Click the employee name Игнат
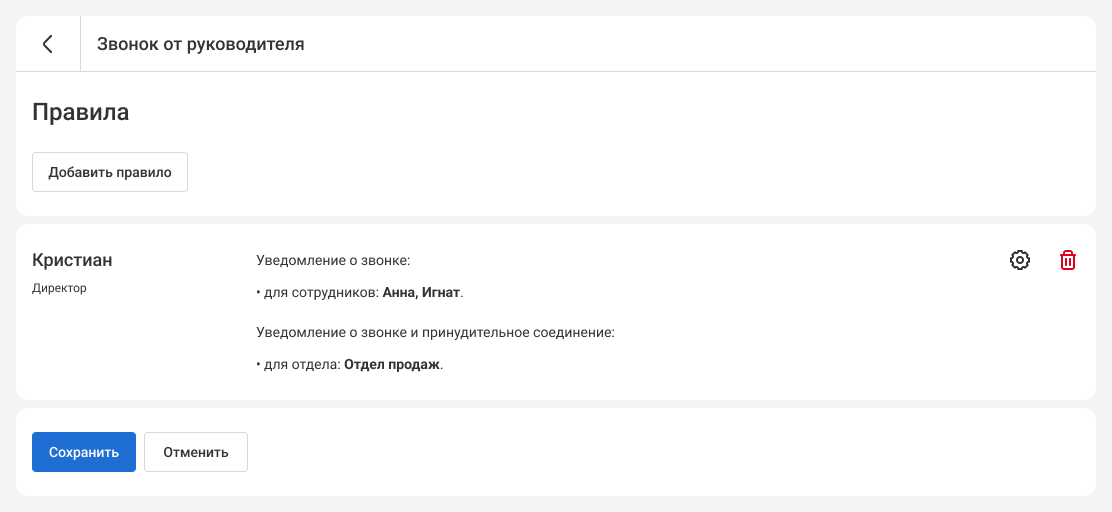The width and height of the screenshot is (1112, 512). tap(442, 293)
